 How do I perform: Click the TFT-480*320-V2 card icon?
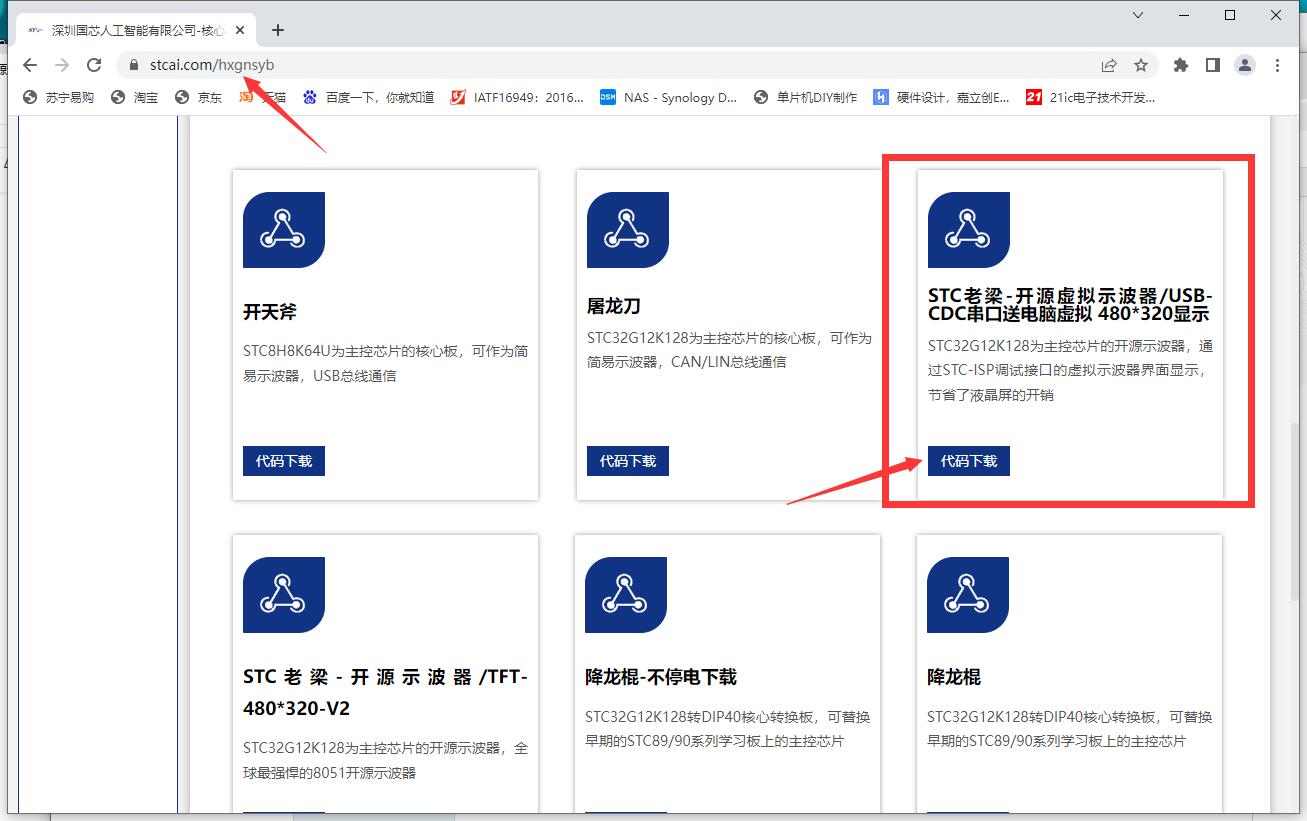pyautogui.click(x=284, y=595)
